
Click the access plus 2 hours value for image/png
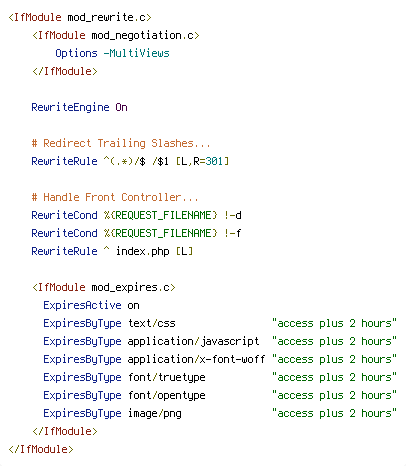[334, 413]
